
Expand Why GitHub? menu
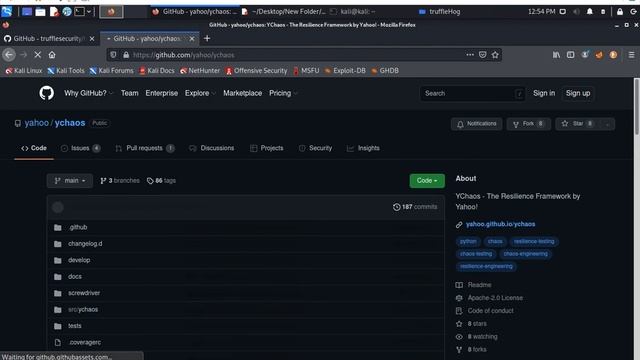[88, 93]
